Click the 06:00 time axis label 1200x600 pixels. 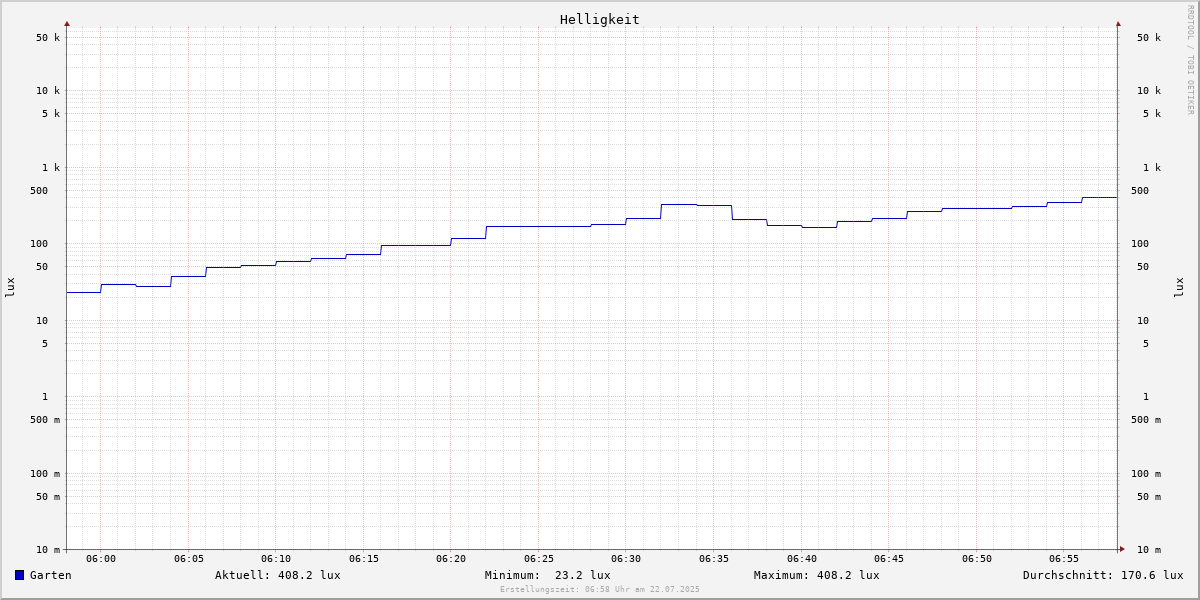(101, 559)
